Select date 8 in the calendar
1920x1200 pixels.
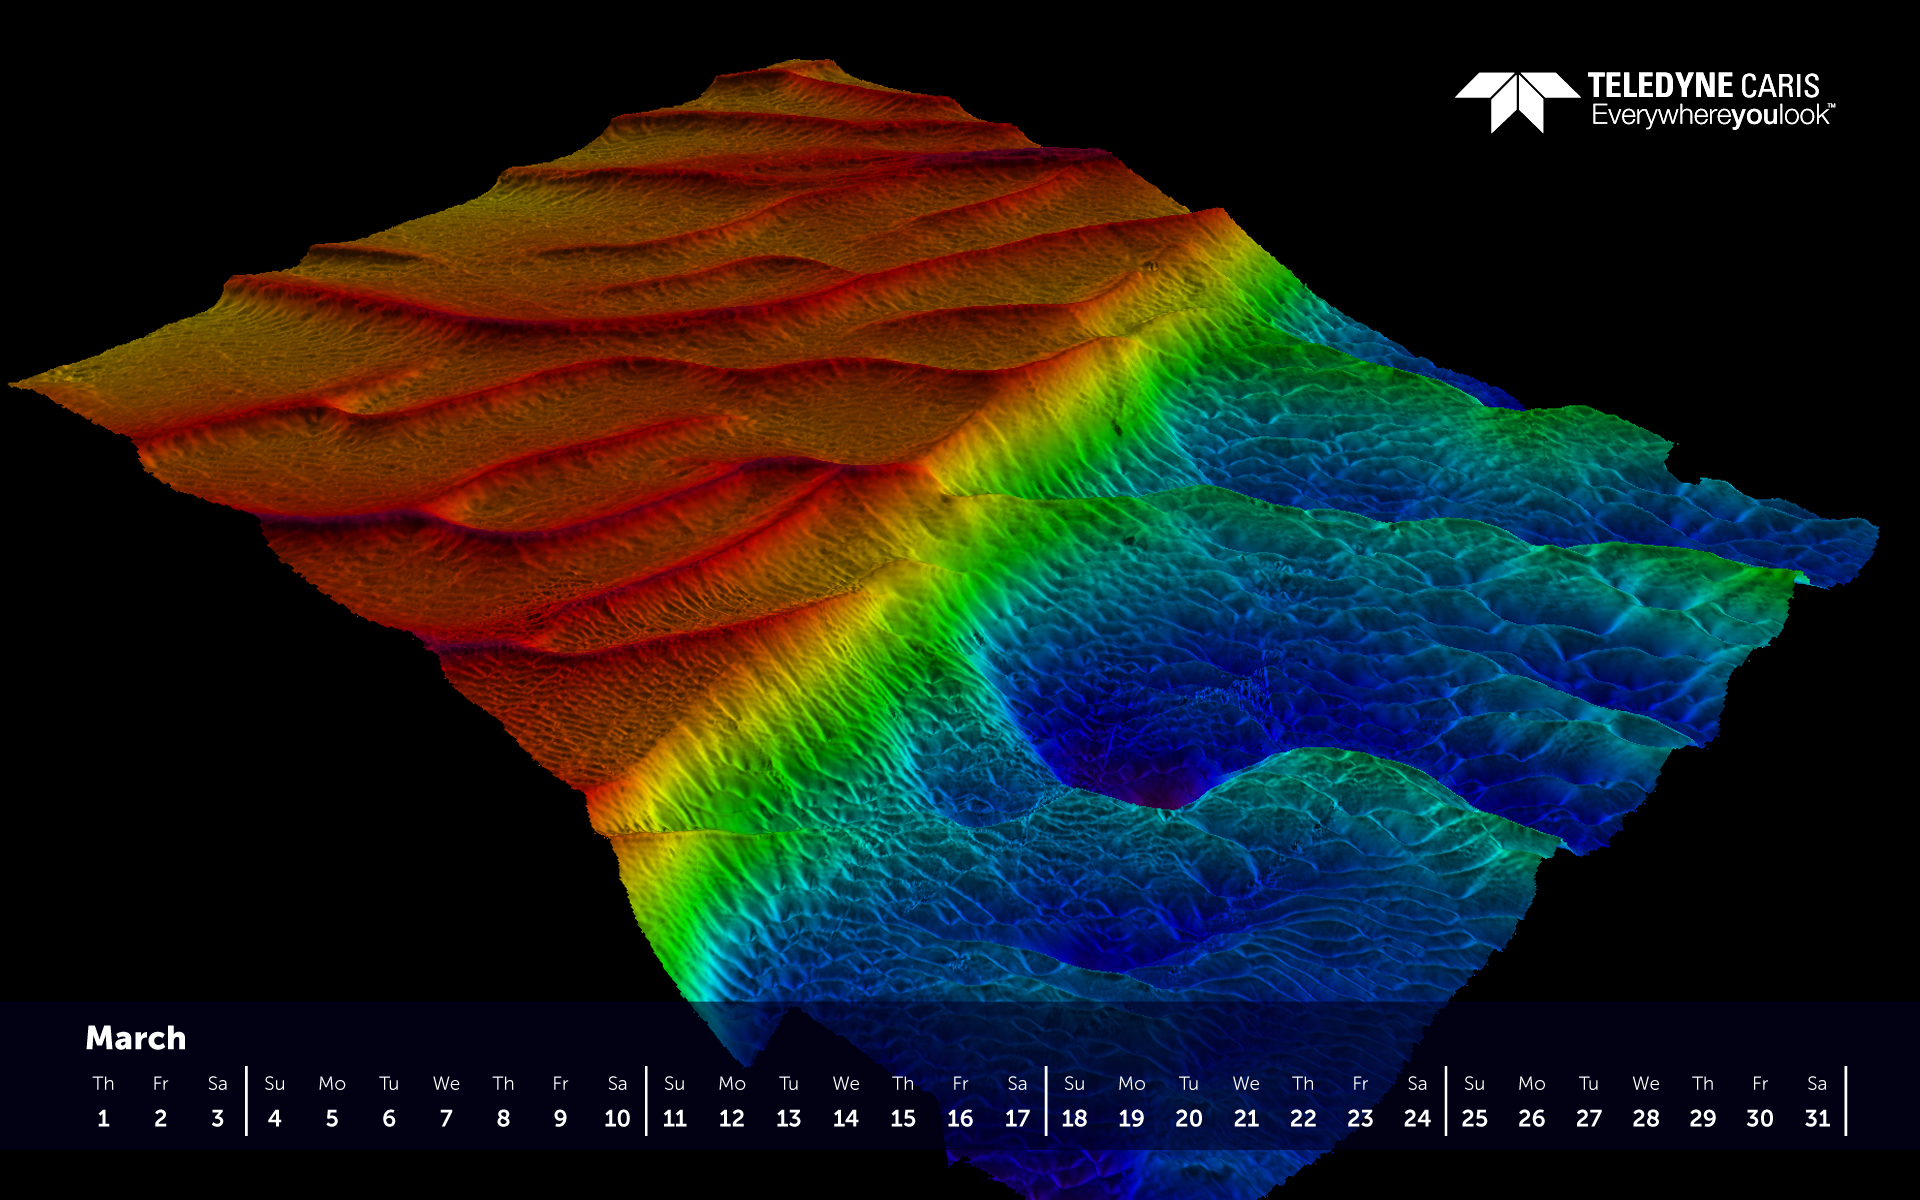click(x=503, y=1119)
